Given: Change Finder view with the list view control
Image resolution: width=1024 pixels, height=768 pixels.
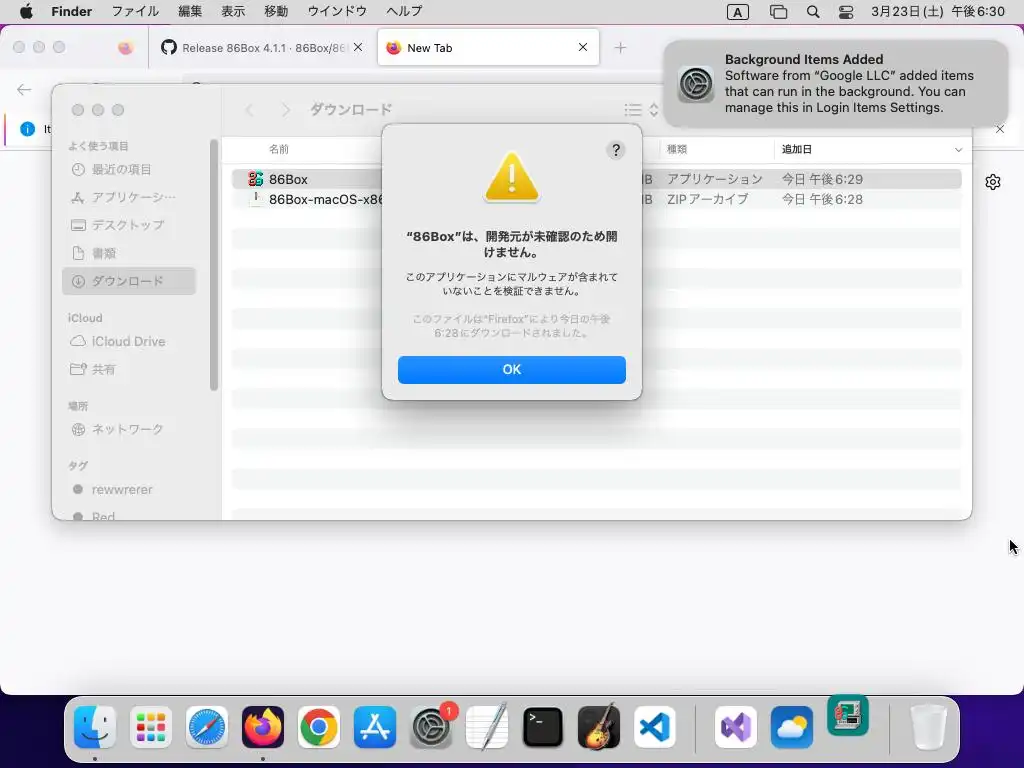Looking at the screenshot, I should [x=641, y=110].
